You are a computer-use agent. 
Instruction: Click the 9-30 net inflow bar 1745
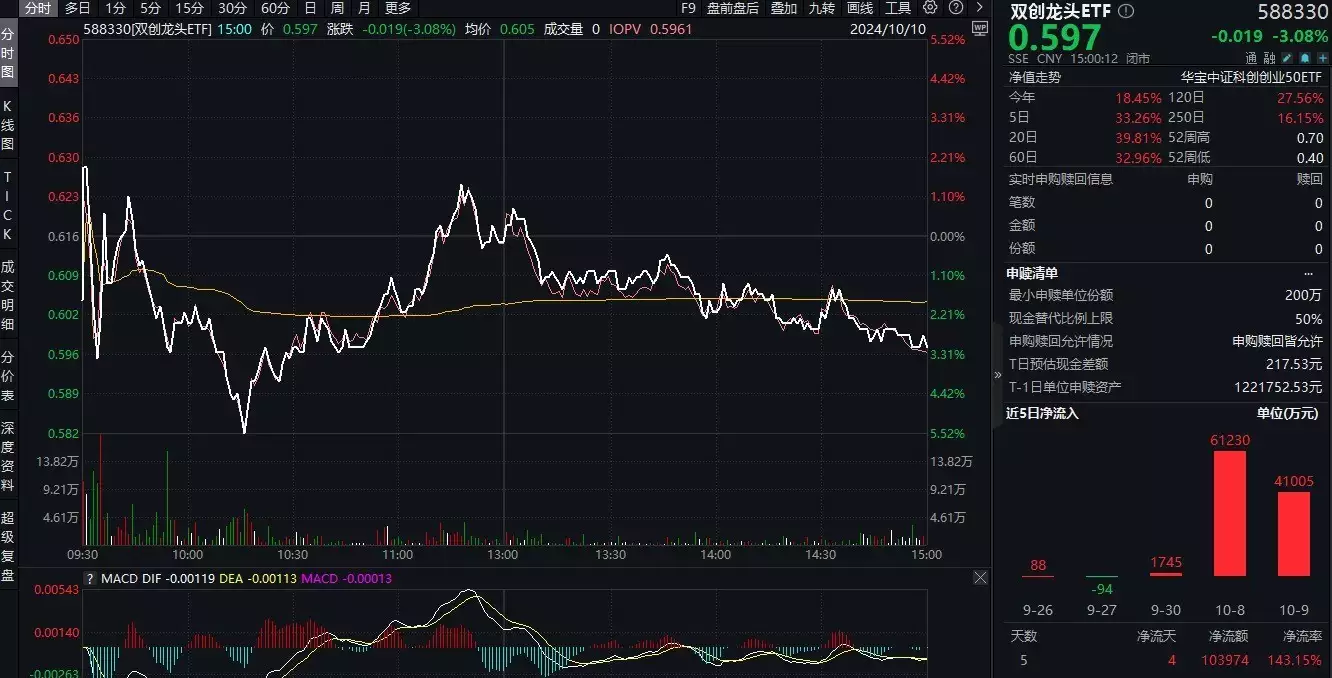(x=1166, y=572)
